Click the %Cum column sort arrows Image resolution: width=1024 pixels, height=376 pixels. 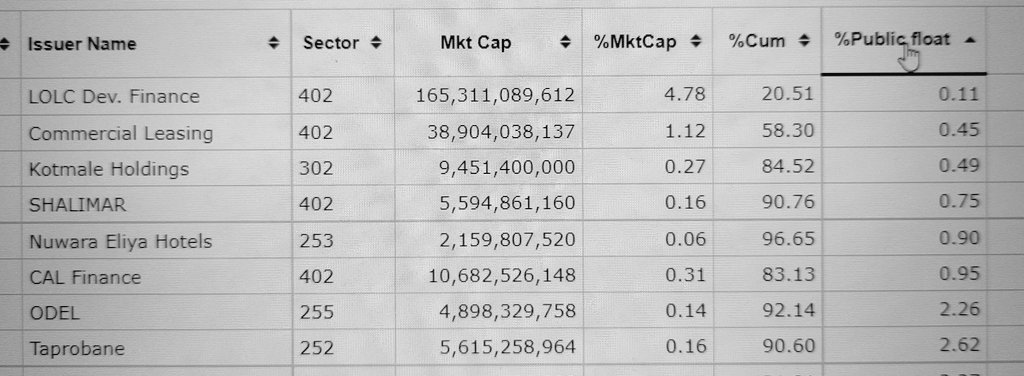(x=804, y=41)
